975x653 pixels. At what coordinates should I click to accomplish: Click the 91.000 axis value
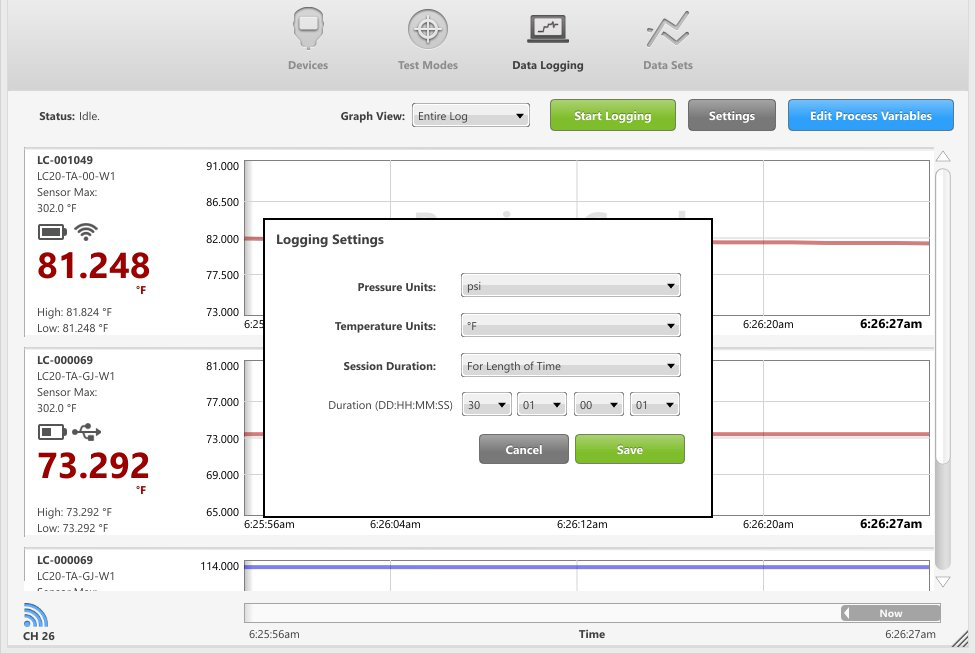click(x=222, y=166)
